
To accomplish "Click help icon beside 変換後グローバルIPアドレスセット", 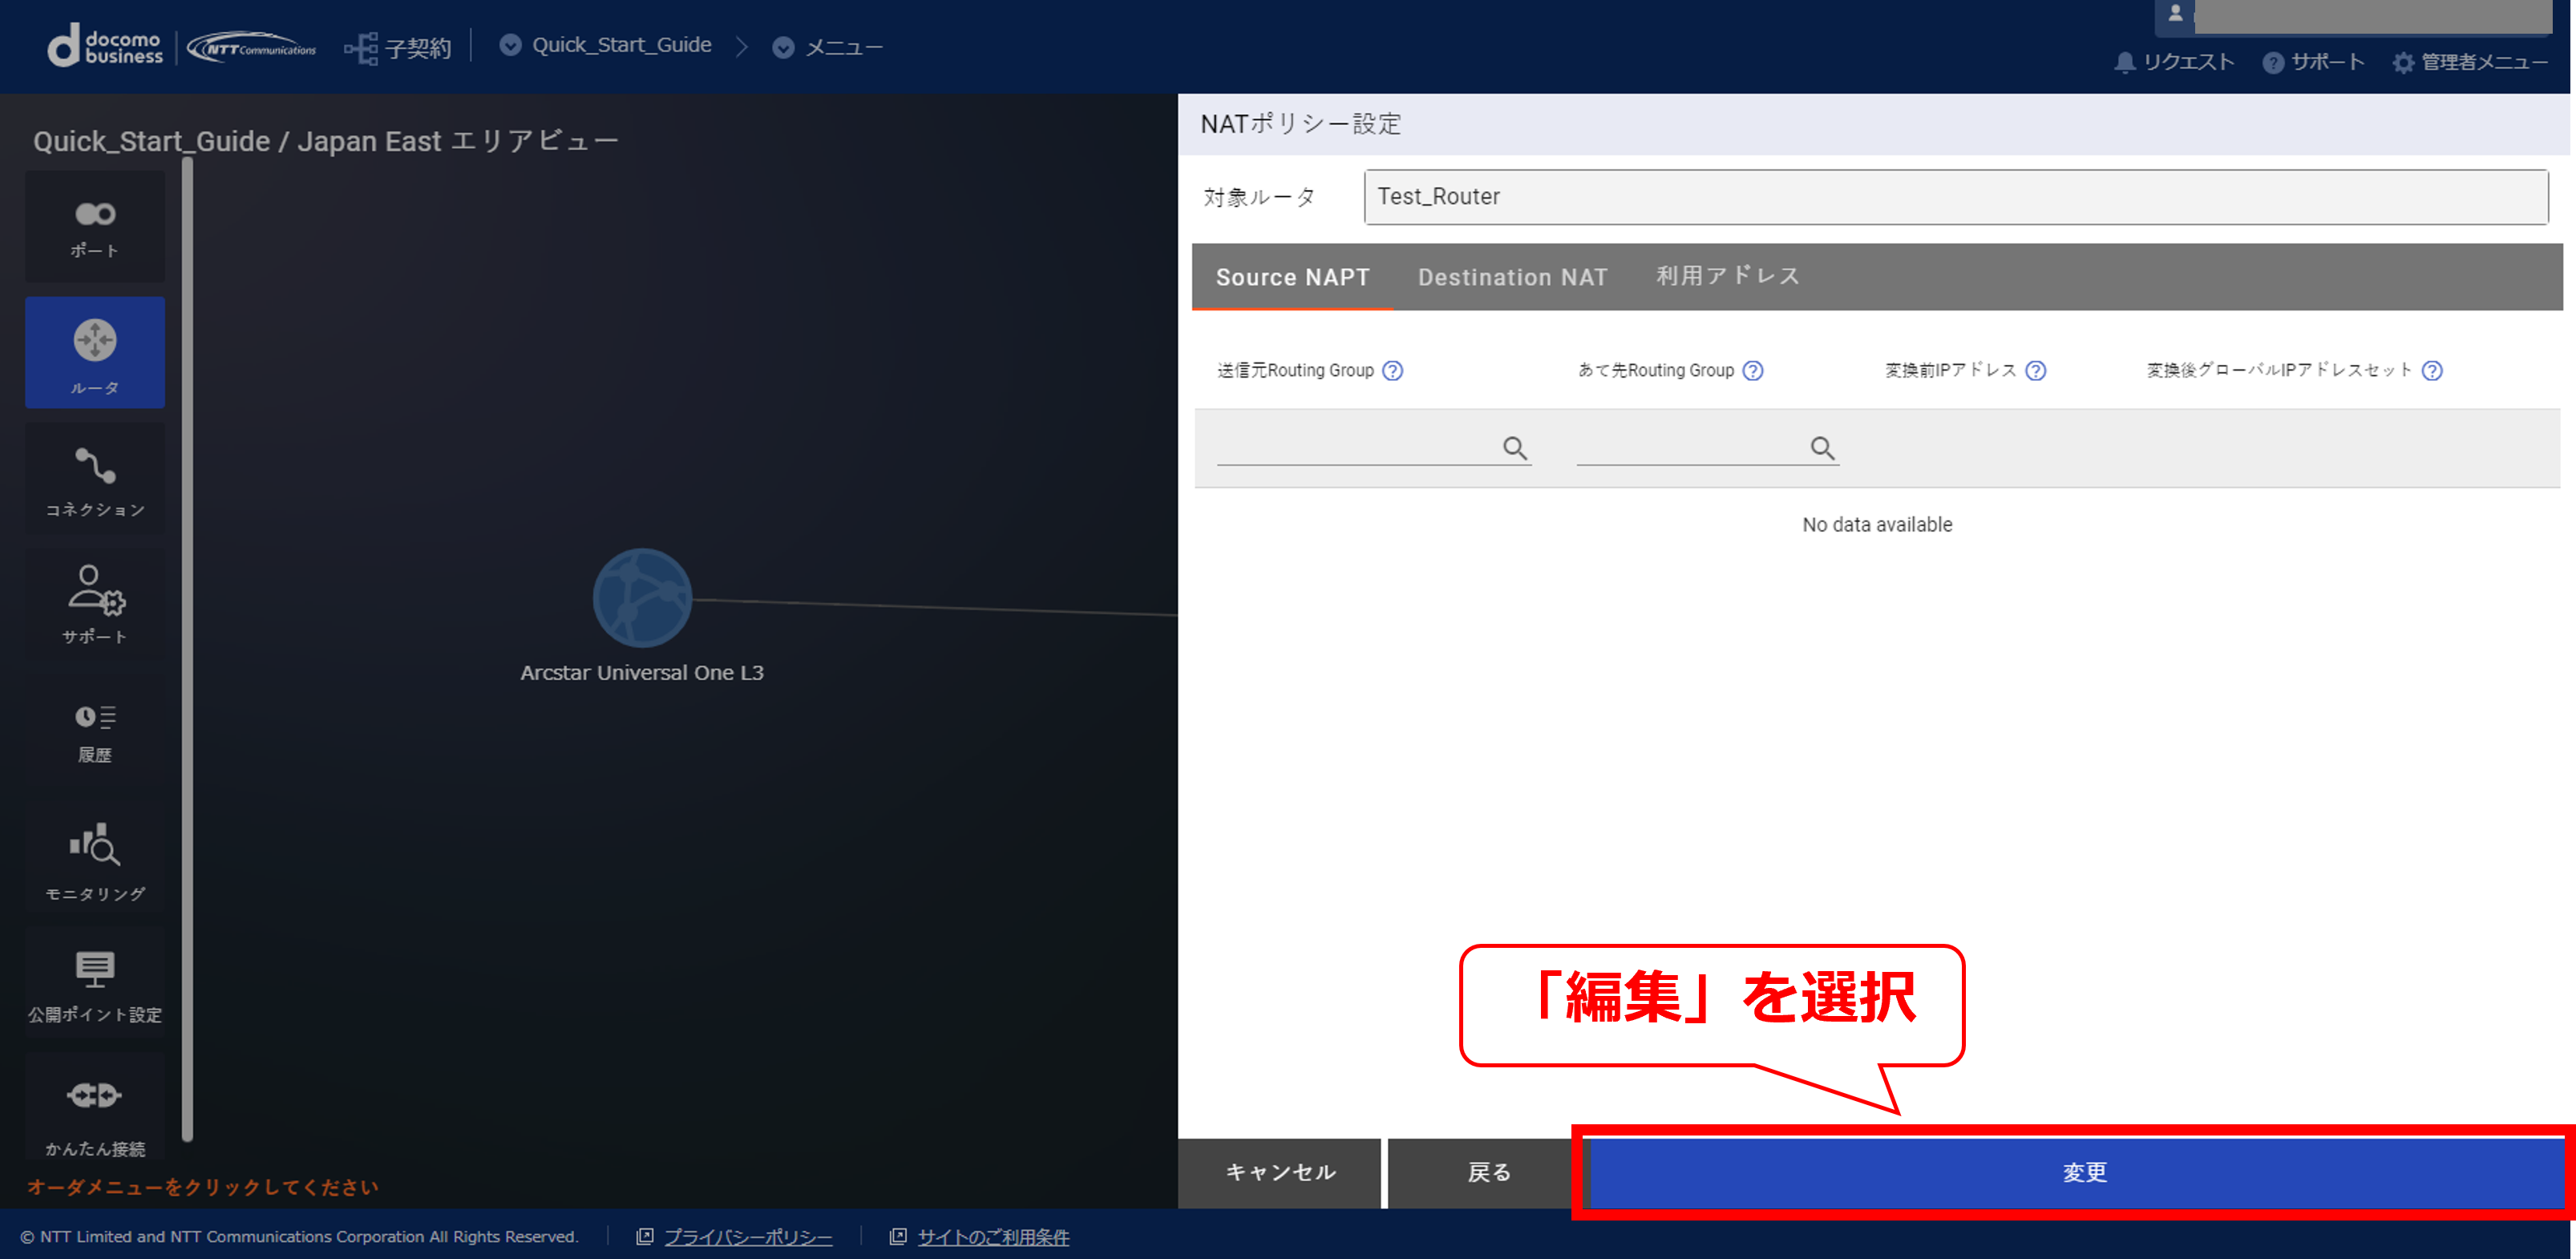I will tap(2433, 371).
